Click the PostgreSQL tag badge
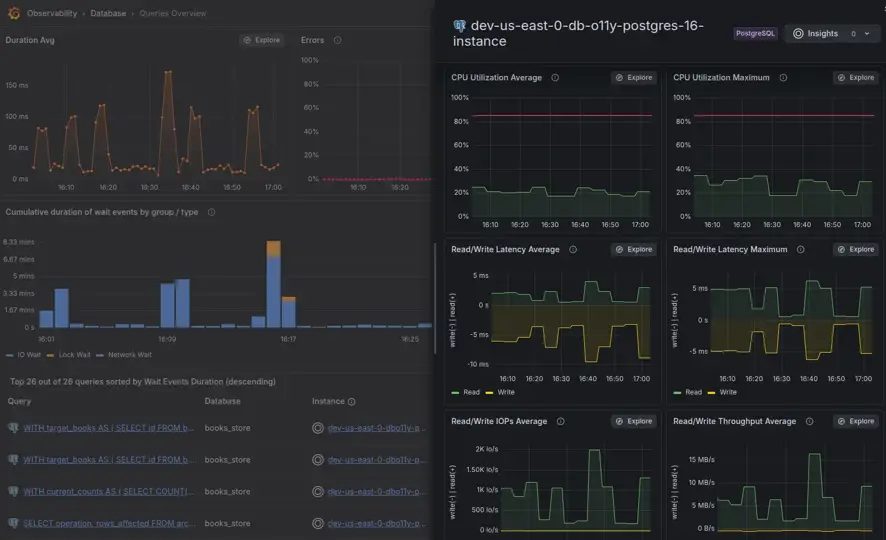886x540 pixels. (x=755, y=33)
